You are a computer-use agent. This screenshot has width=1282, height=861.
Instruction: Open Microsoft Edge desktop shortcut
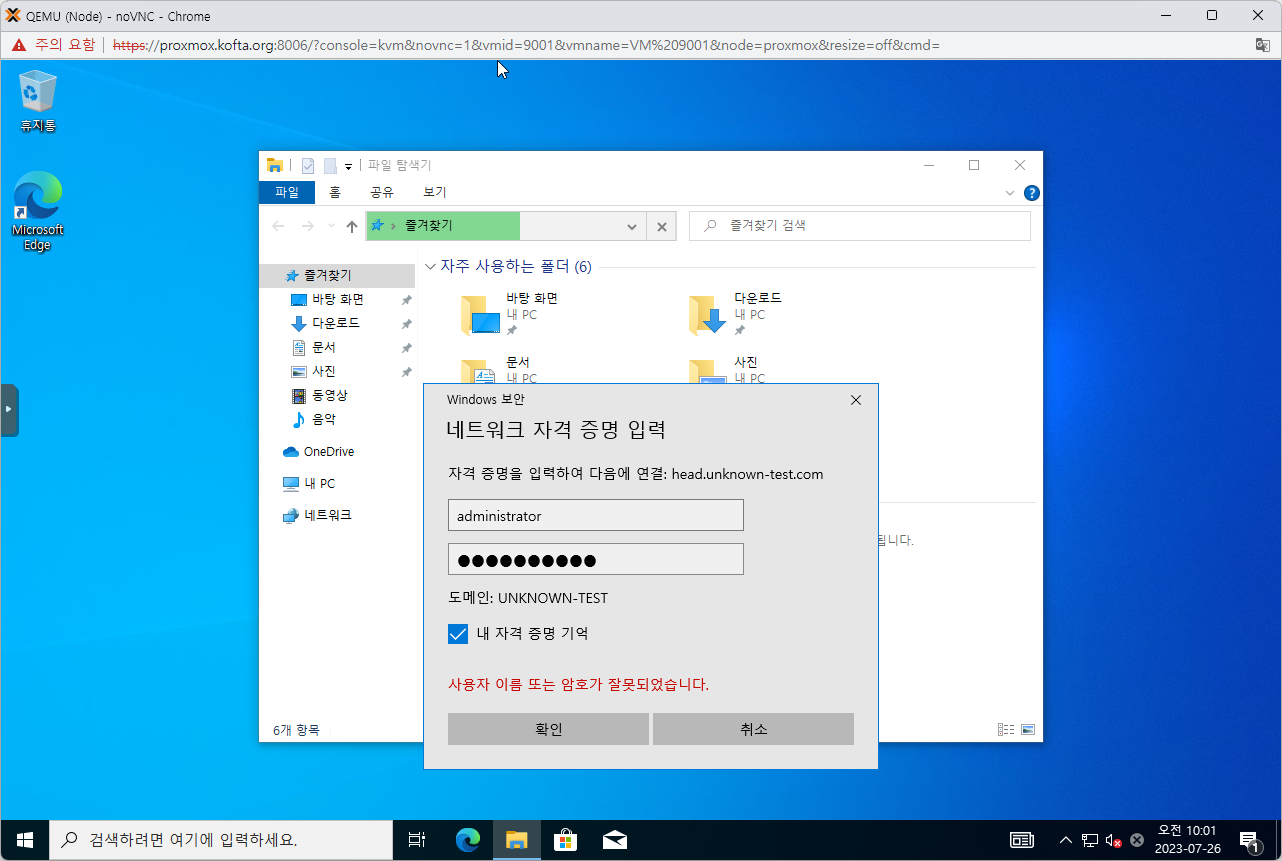click(x=37, y=209)
